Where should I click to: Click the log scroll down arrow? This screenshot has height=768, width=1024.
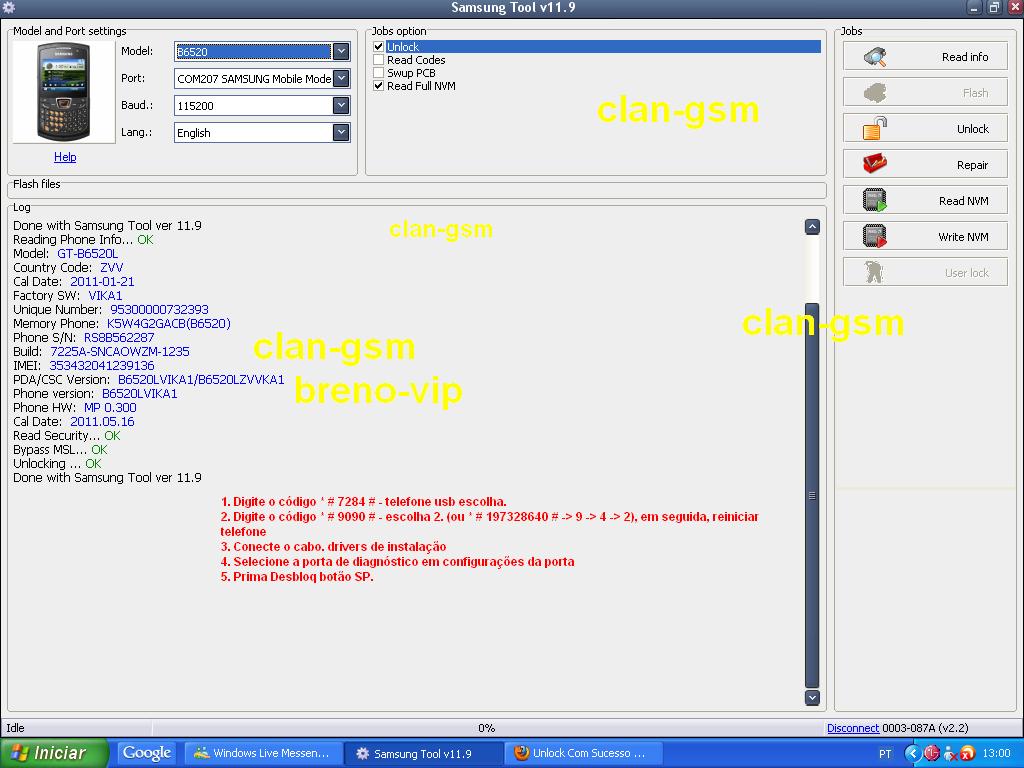[812, 697]
